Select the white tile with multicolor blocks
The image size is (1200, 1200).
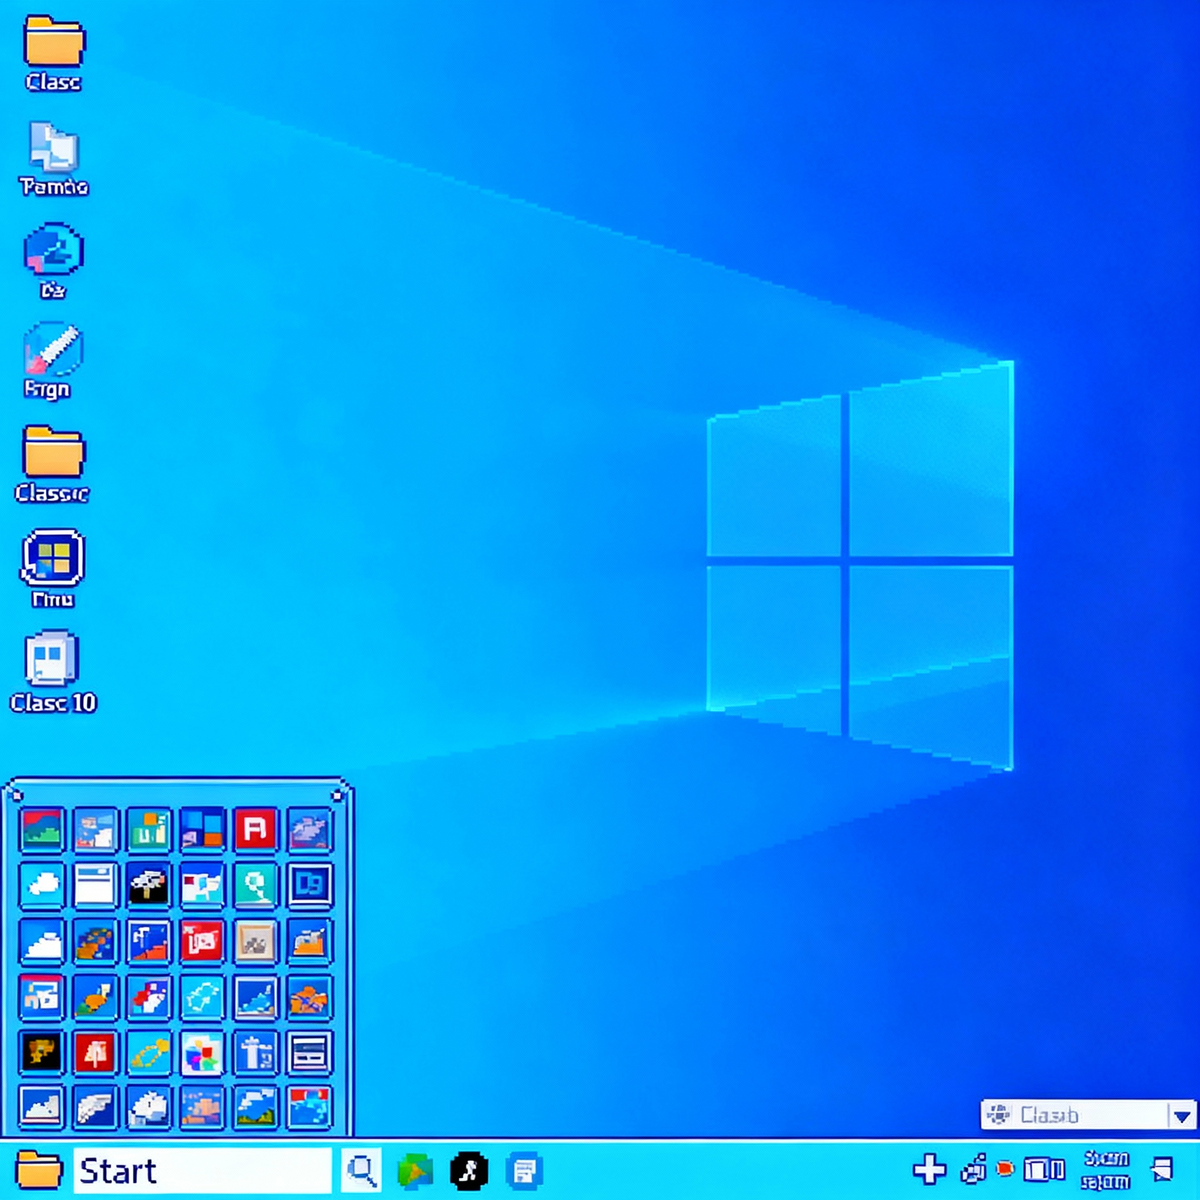coord(202,1052)
